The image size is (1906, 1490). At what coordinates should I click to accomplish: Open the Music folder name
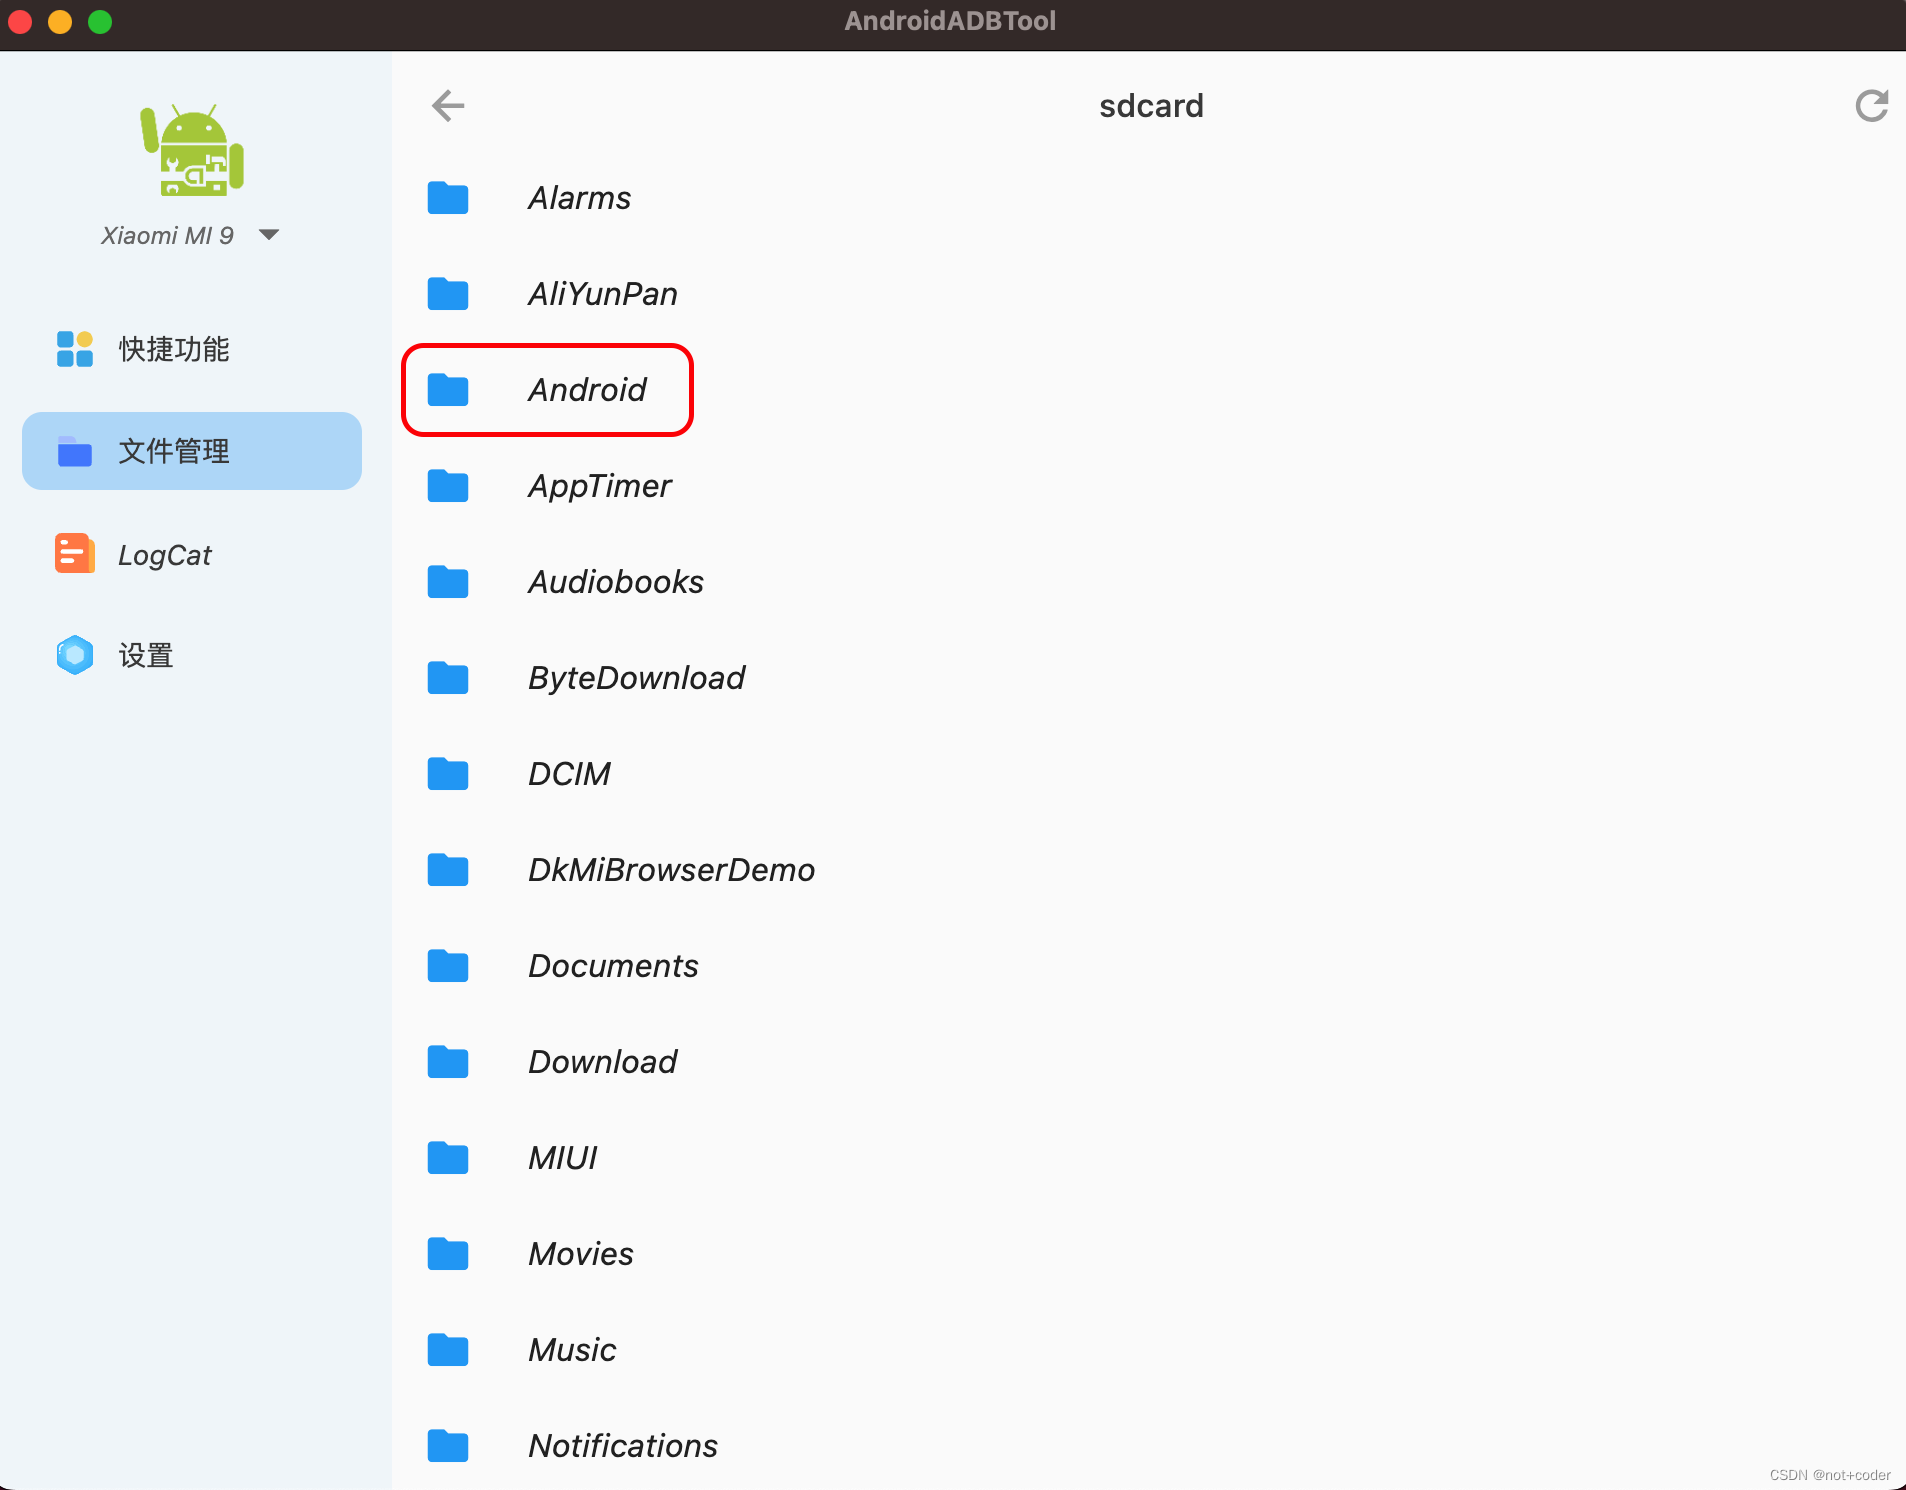572,1350
